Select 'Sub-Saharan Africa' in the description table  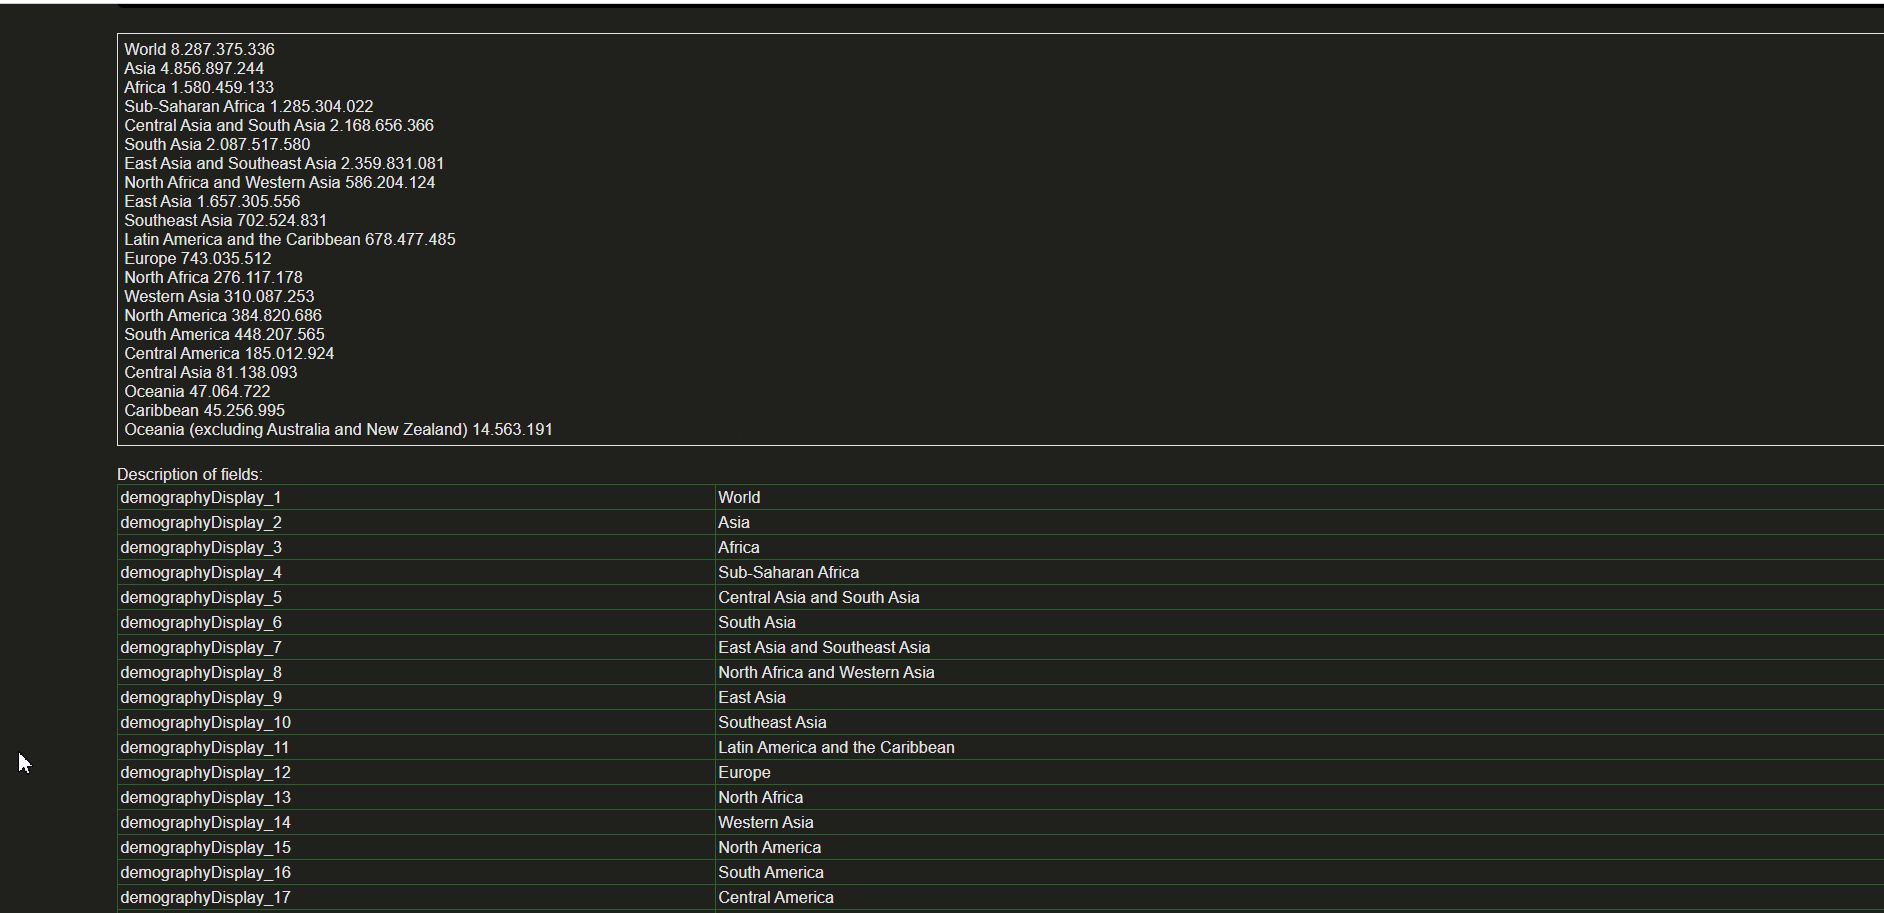1300,572
